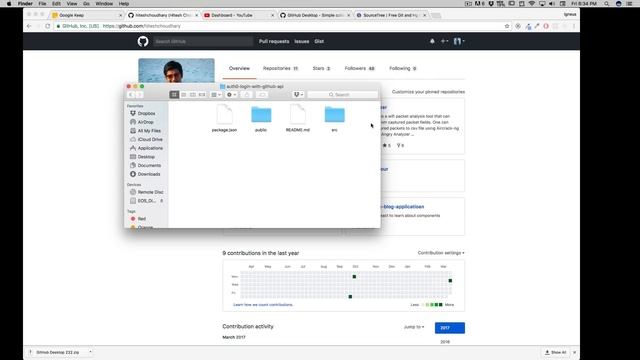Viewport: 640px width, 360px height.
Task: Click the browser reload button
Action: pos(48,26)
